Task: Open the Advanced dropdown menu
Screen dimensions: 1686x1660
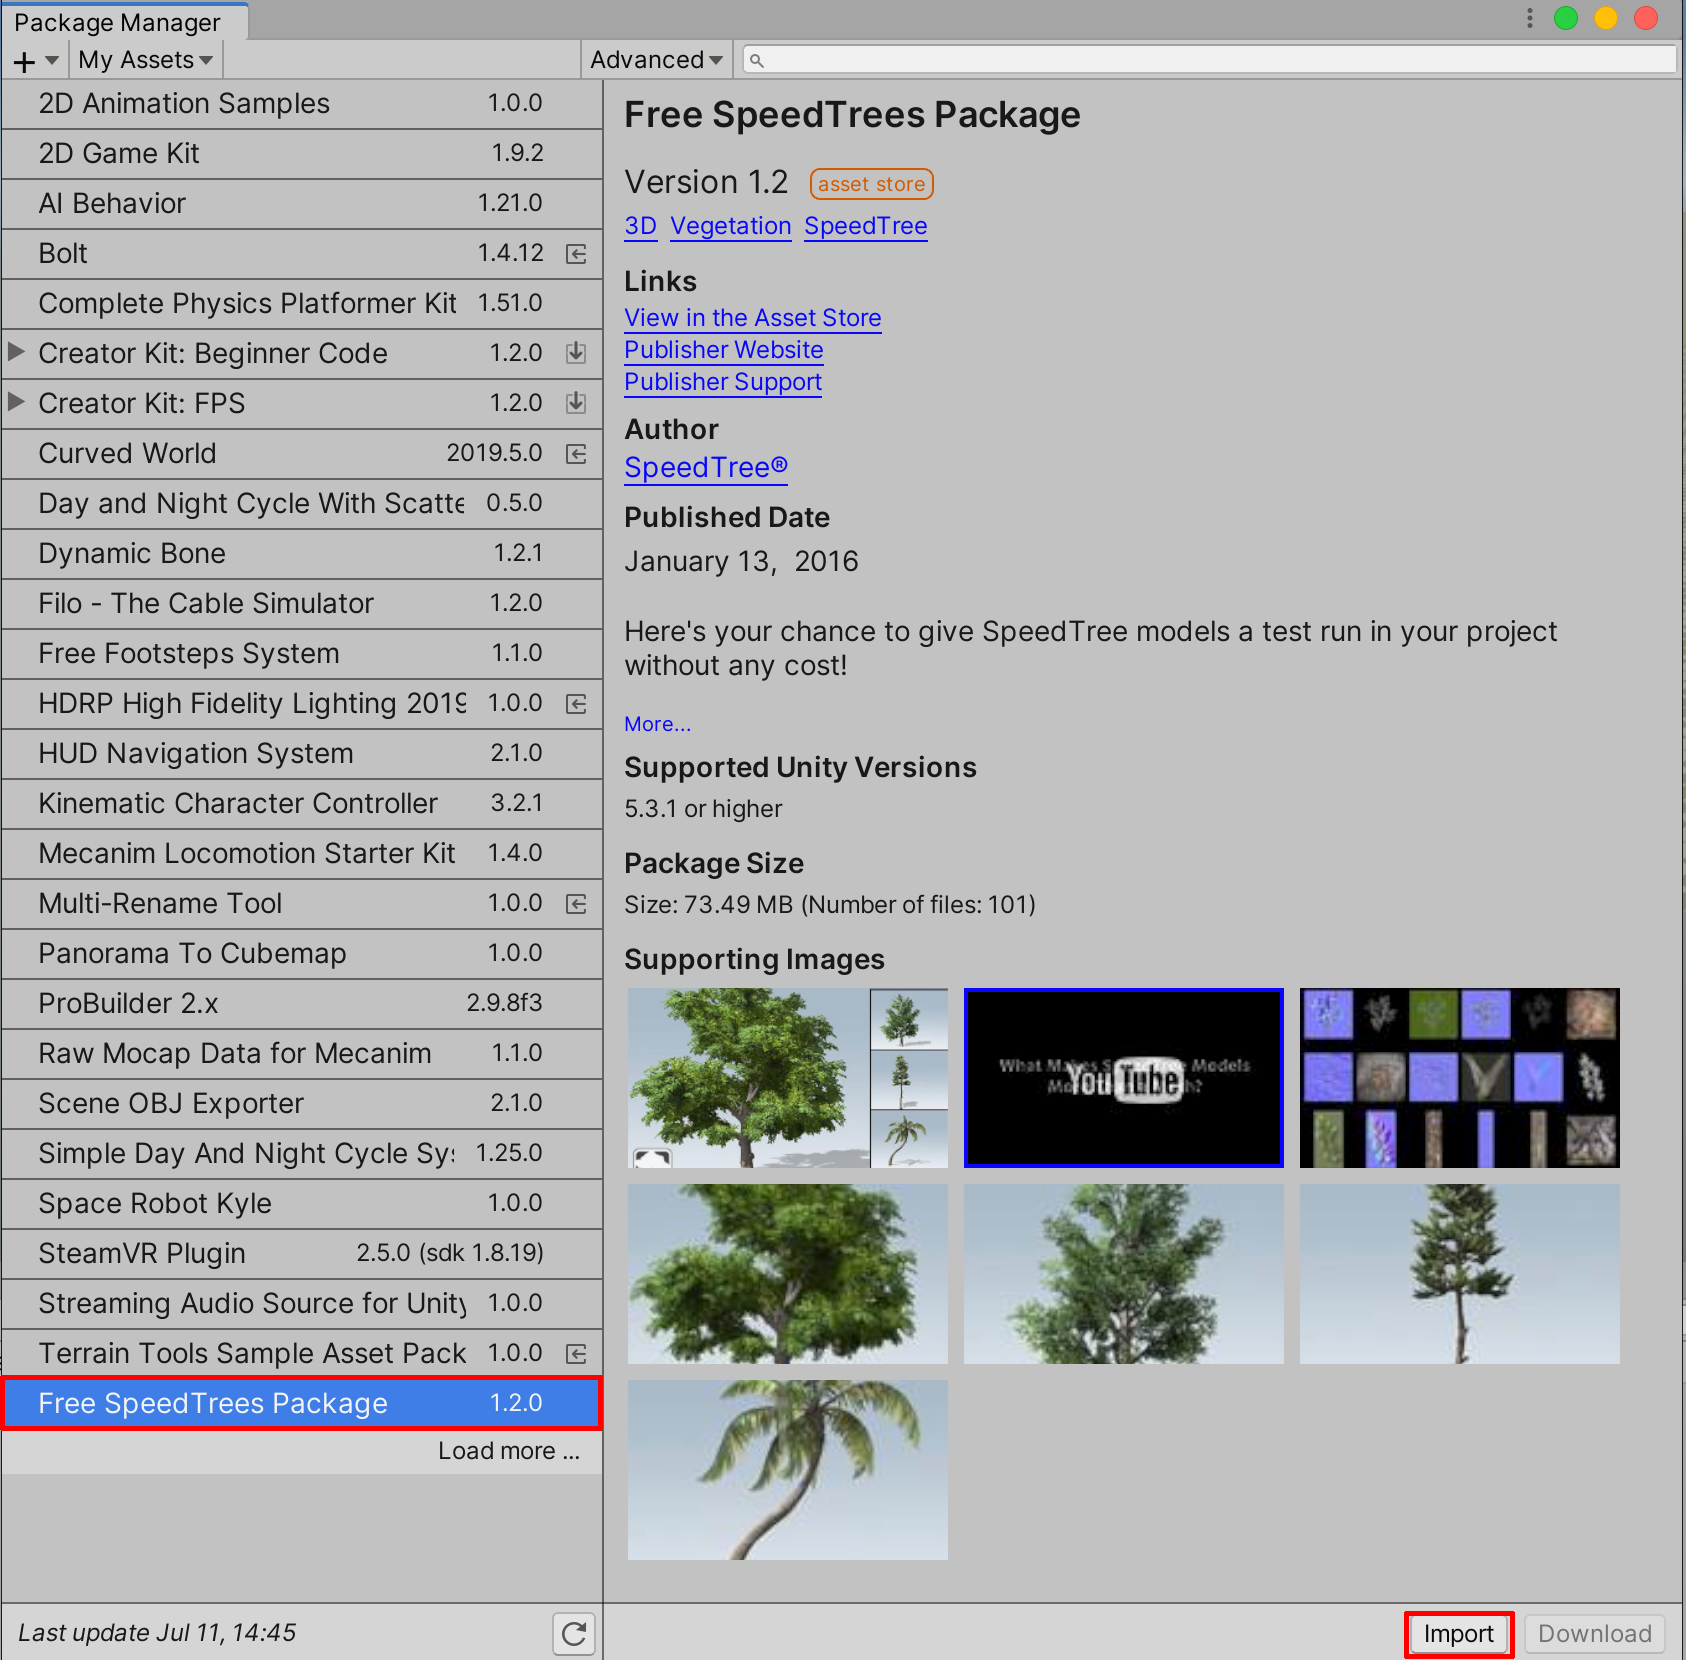Action: [x=656, y=60]
